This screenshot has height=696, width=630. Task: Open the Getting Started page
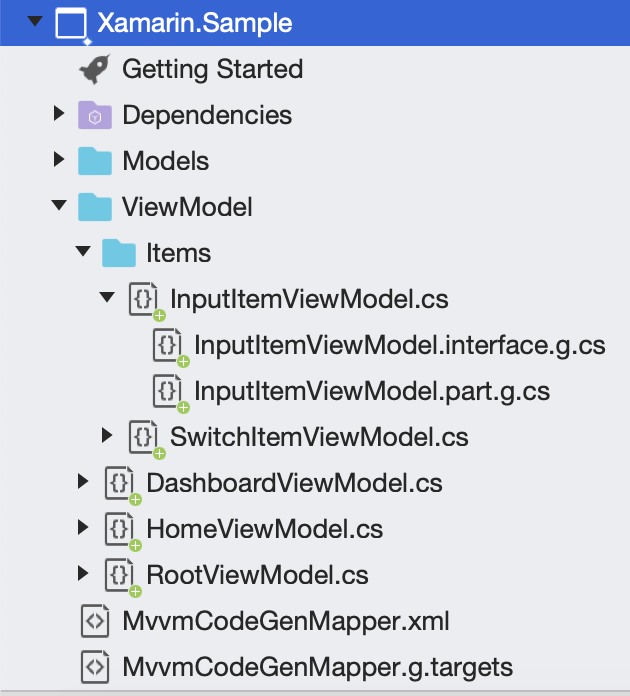pyautogui.click(x=213, y=69)
